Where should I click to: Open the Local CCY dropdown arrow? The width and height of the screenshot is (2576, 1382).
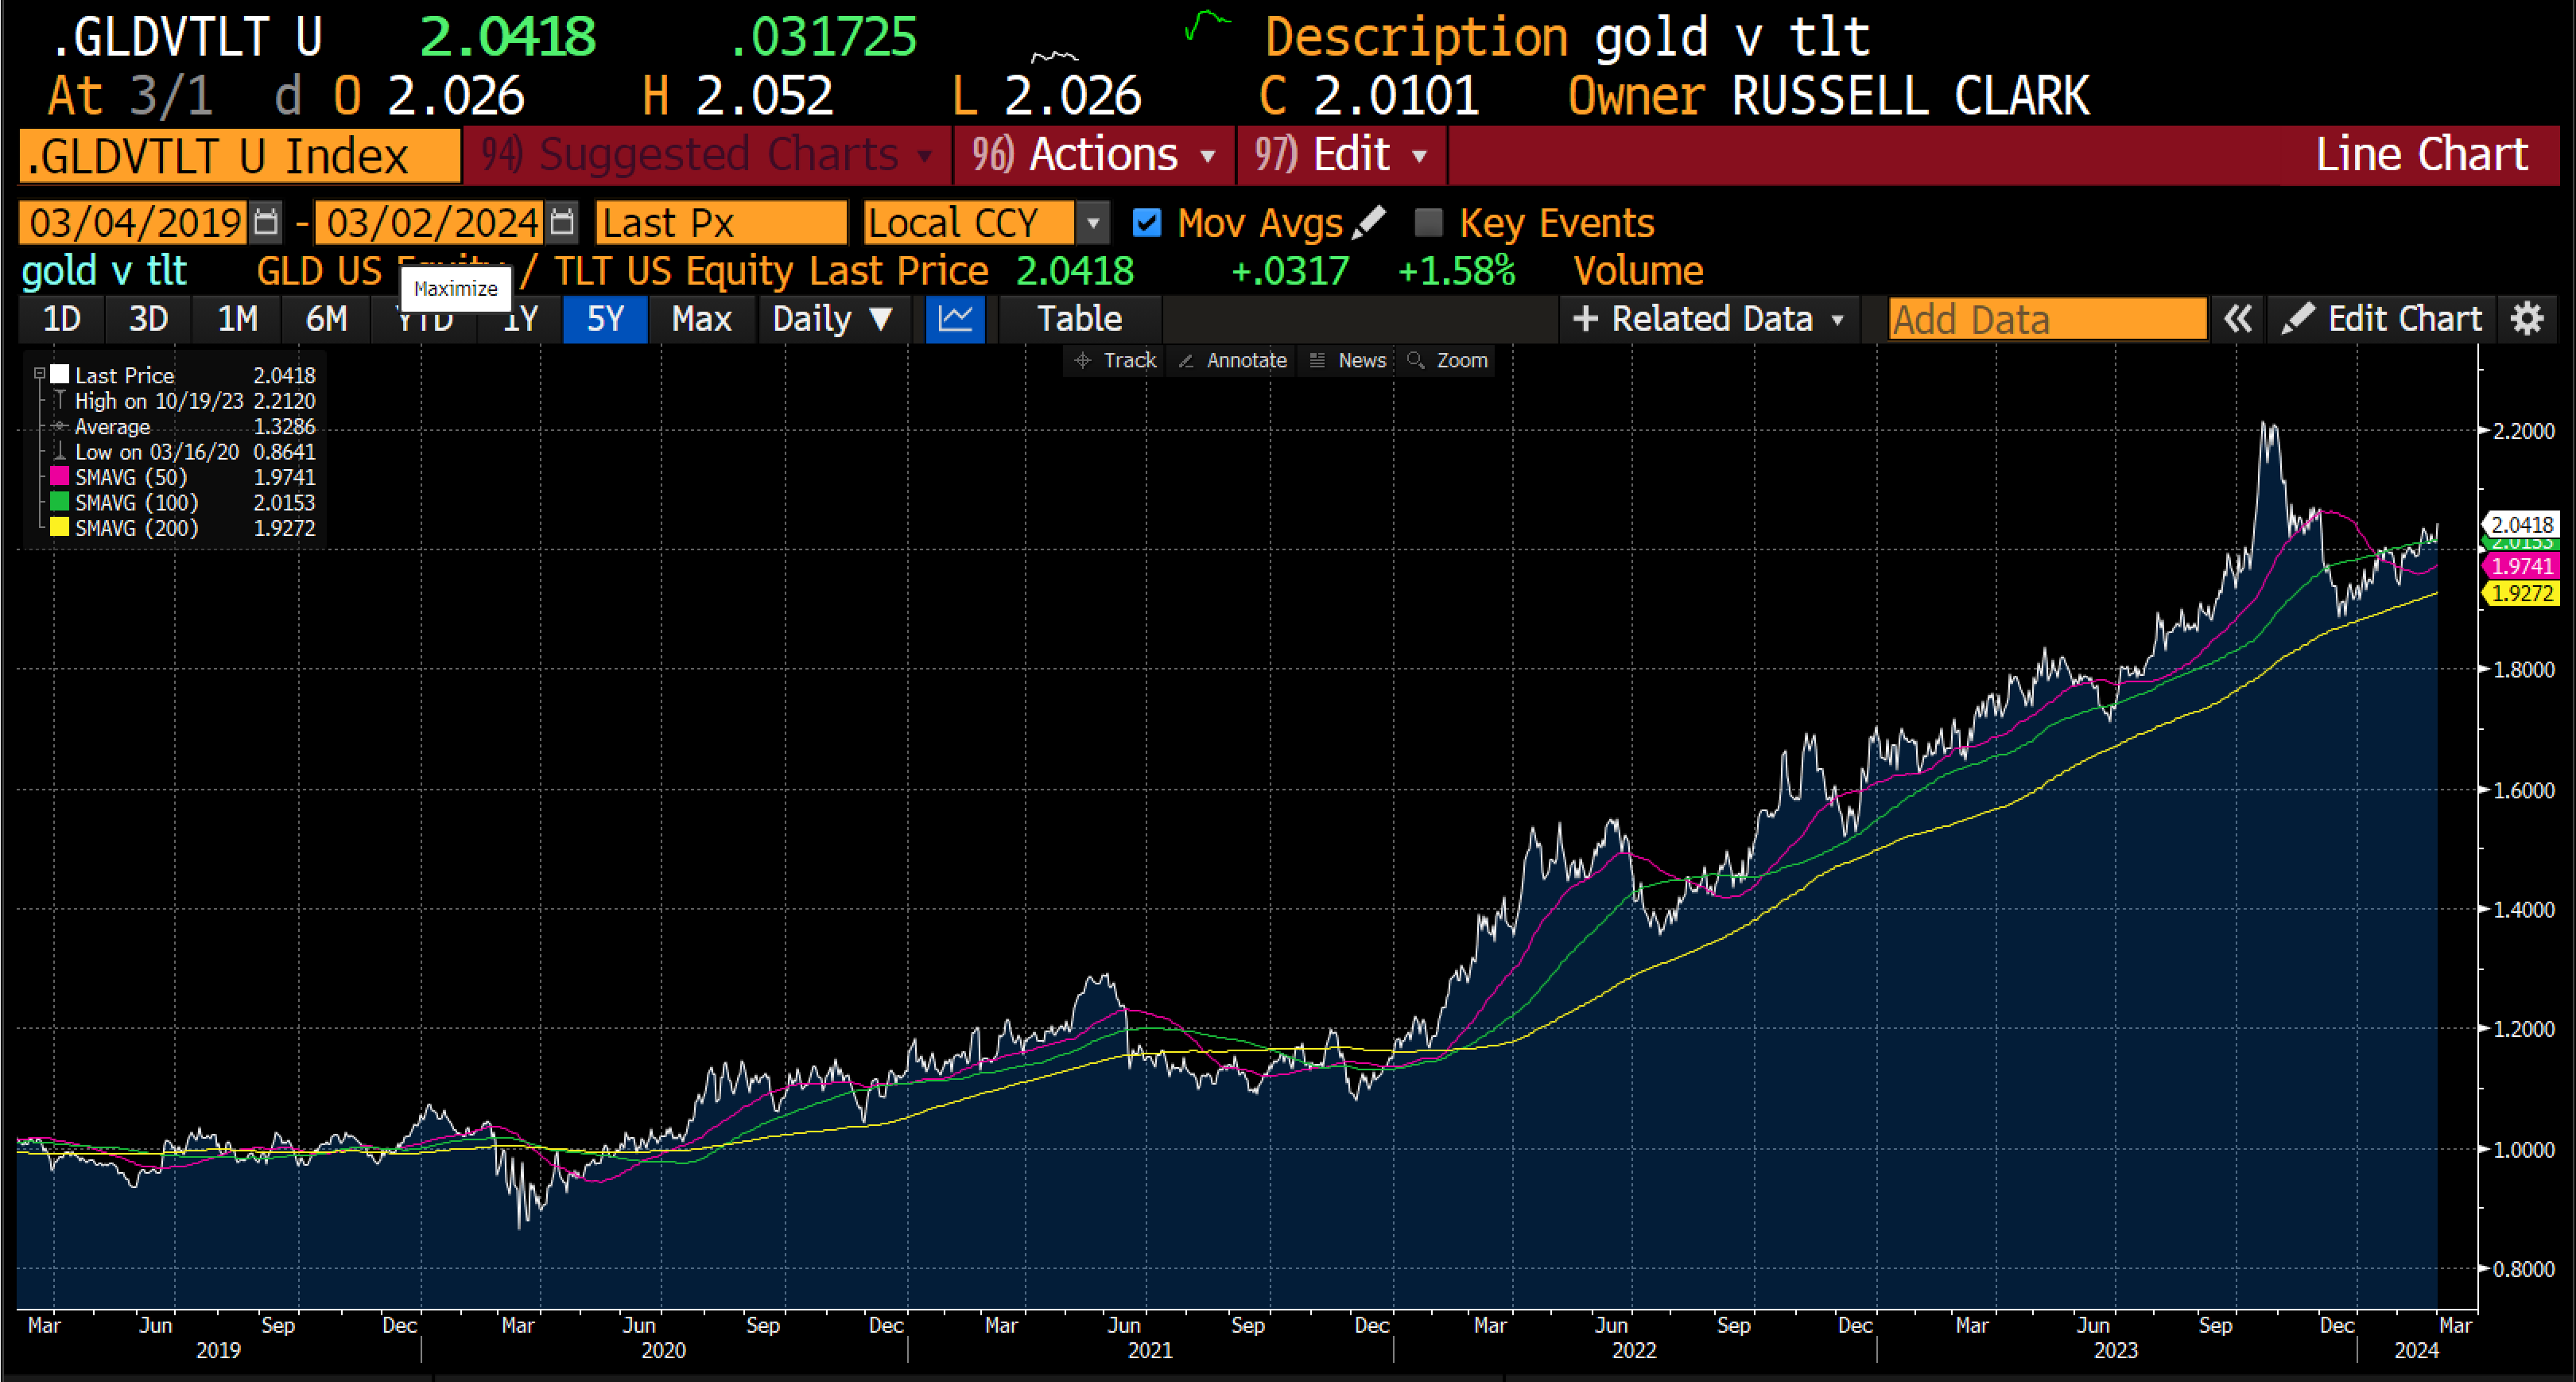(1093, 222)
